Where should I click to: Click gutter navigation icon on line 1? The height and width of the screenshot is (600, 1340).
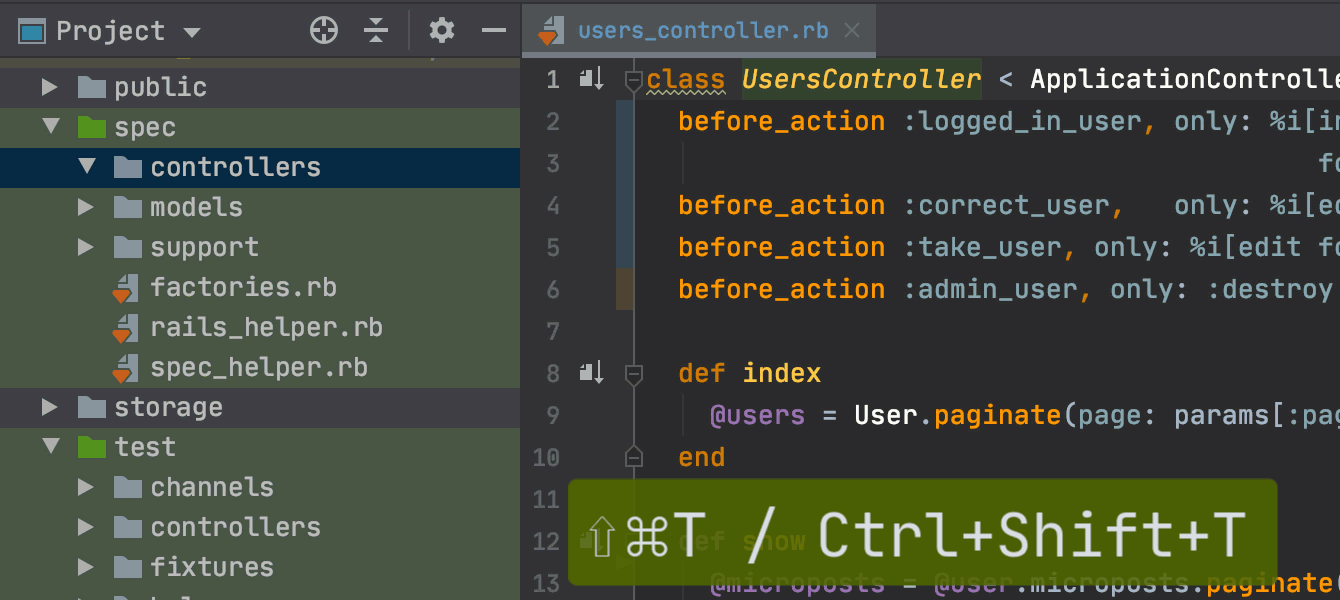tap(592, 79)
